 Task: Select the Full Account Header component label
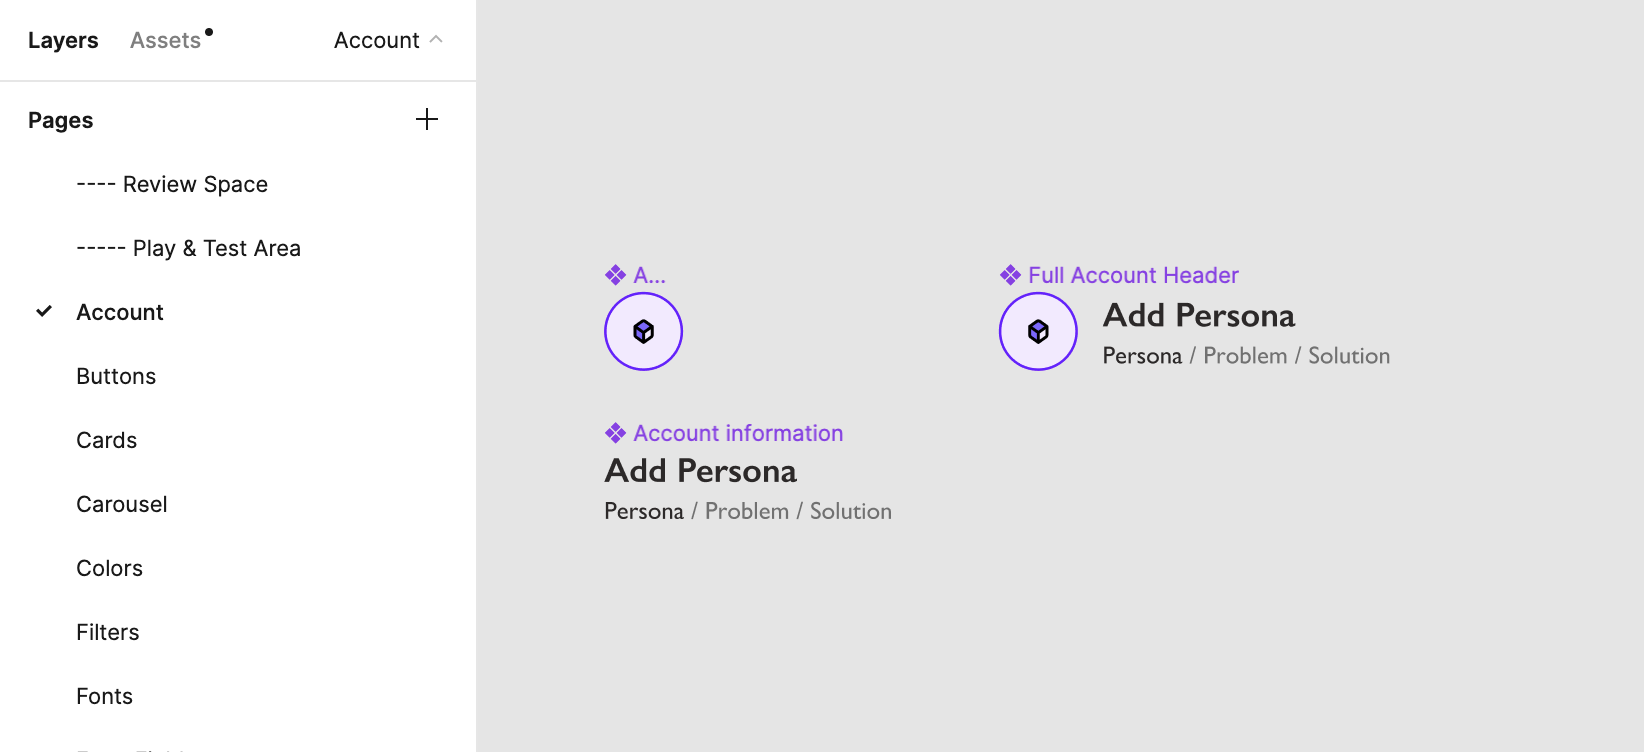coord(1133,275)
